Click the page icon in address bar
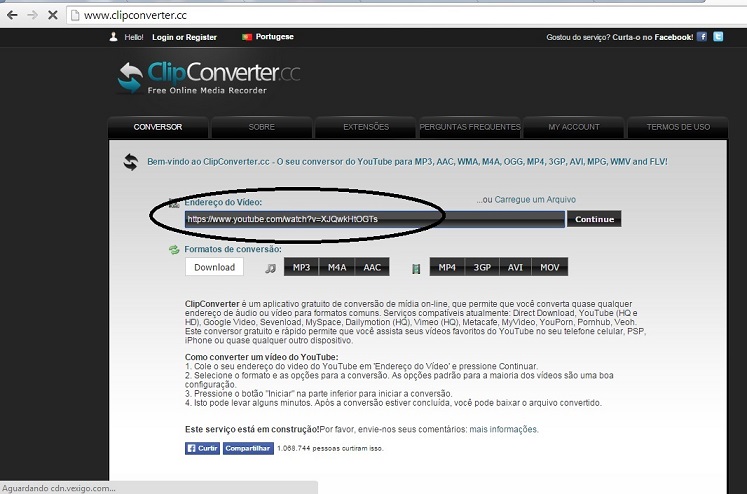This screenshot has width=747, height=494. [75, 15]
